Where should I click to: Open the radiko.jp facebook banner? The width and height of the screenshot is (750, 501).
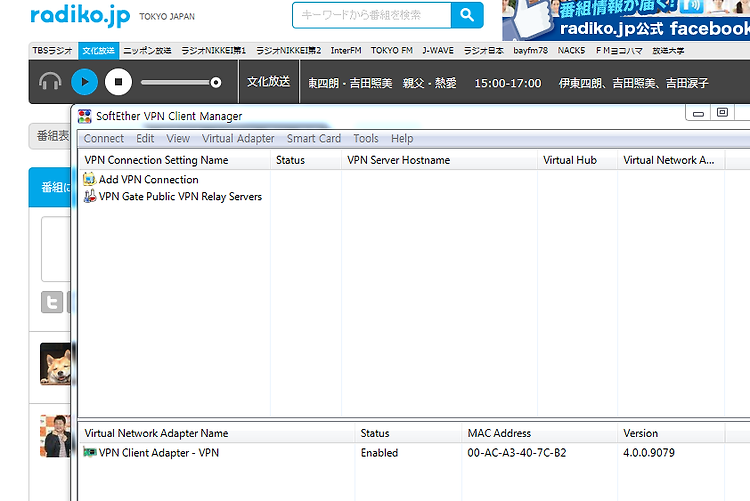pos(626,20)
